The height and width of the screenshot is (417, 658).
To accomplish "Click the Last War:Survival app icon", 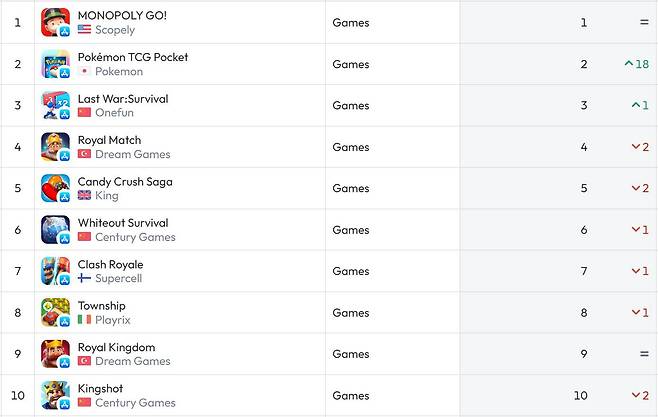I will [55, 105].
